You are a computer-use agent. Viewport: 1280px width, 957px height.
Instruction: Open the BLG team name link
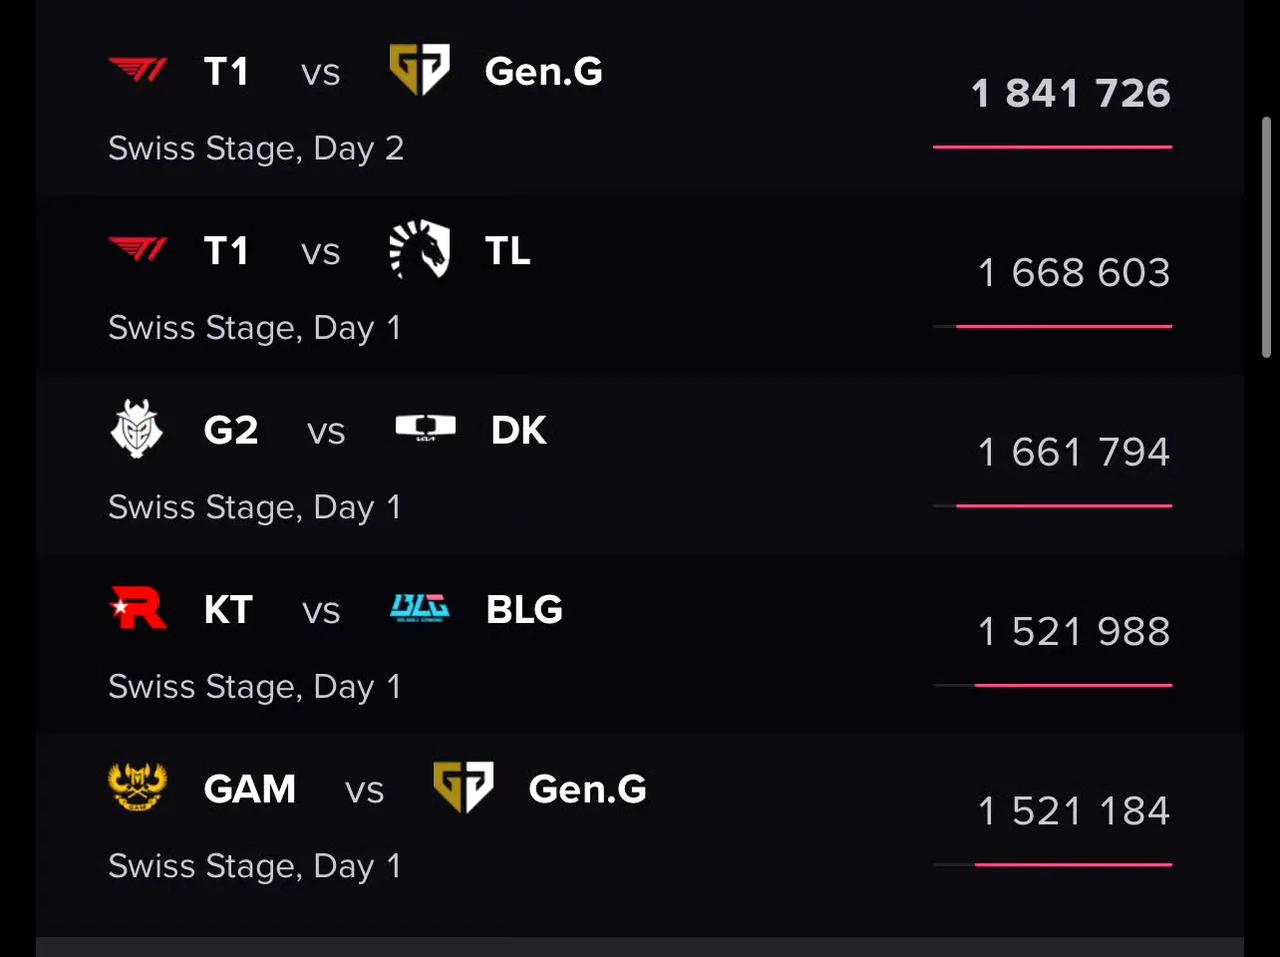[524, 609]
